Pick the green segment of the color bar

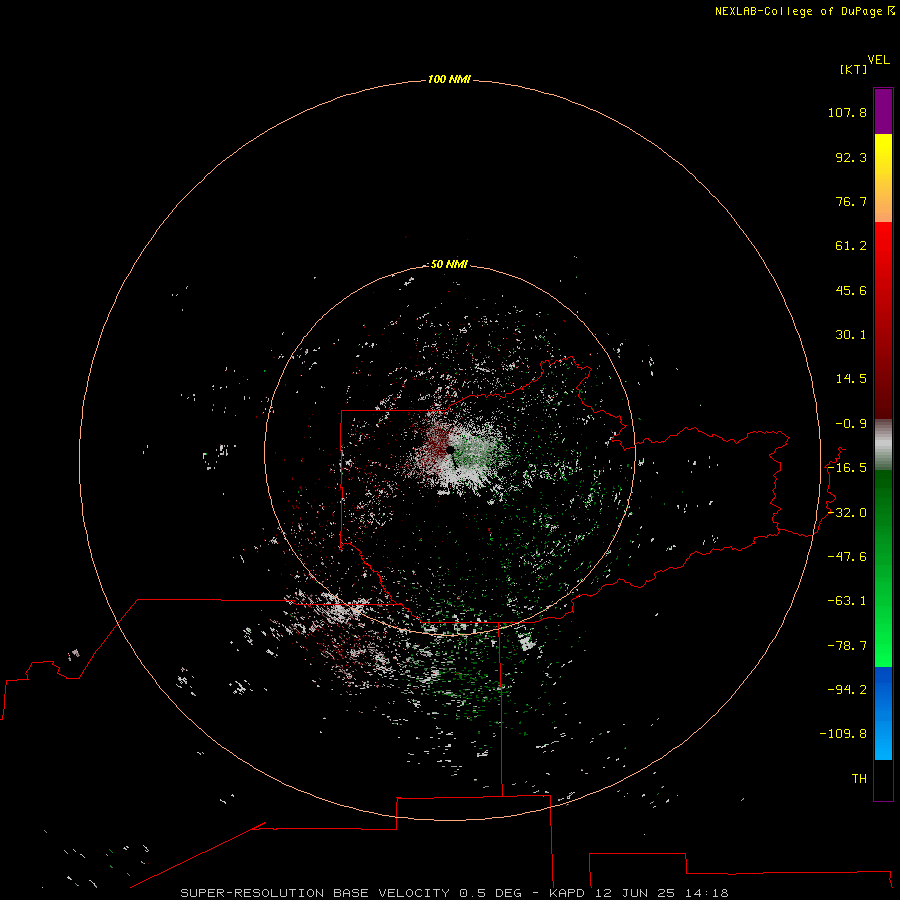[x=883, y=568]
